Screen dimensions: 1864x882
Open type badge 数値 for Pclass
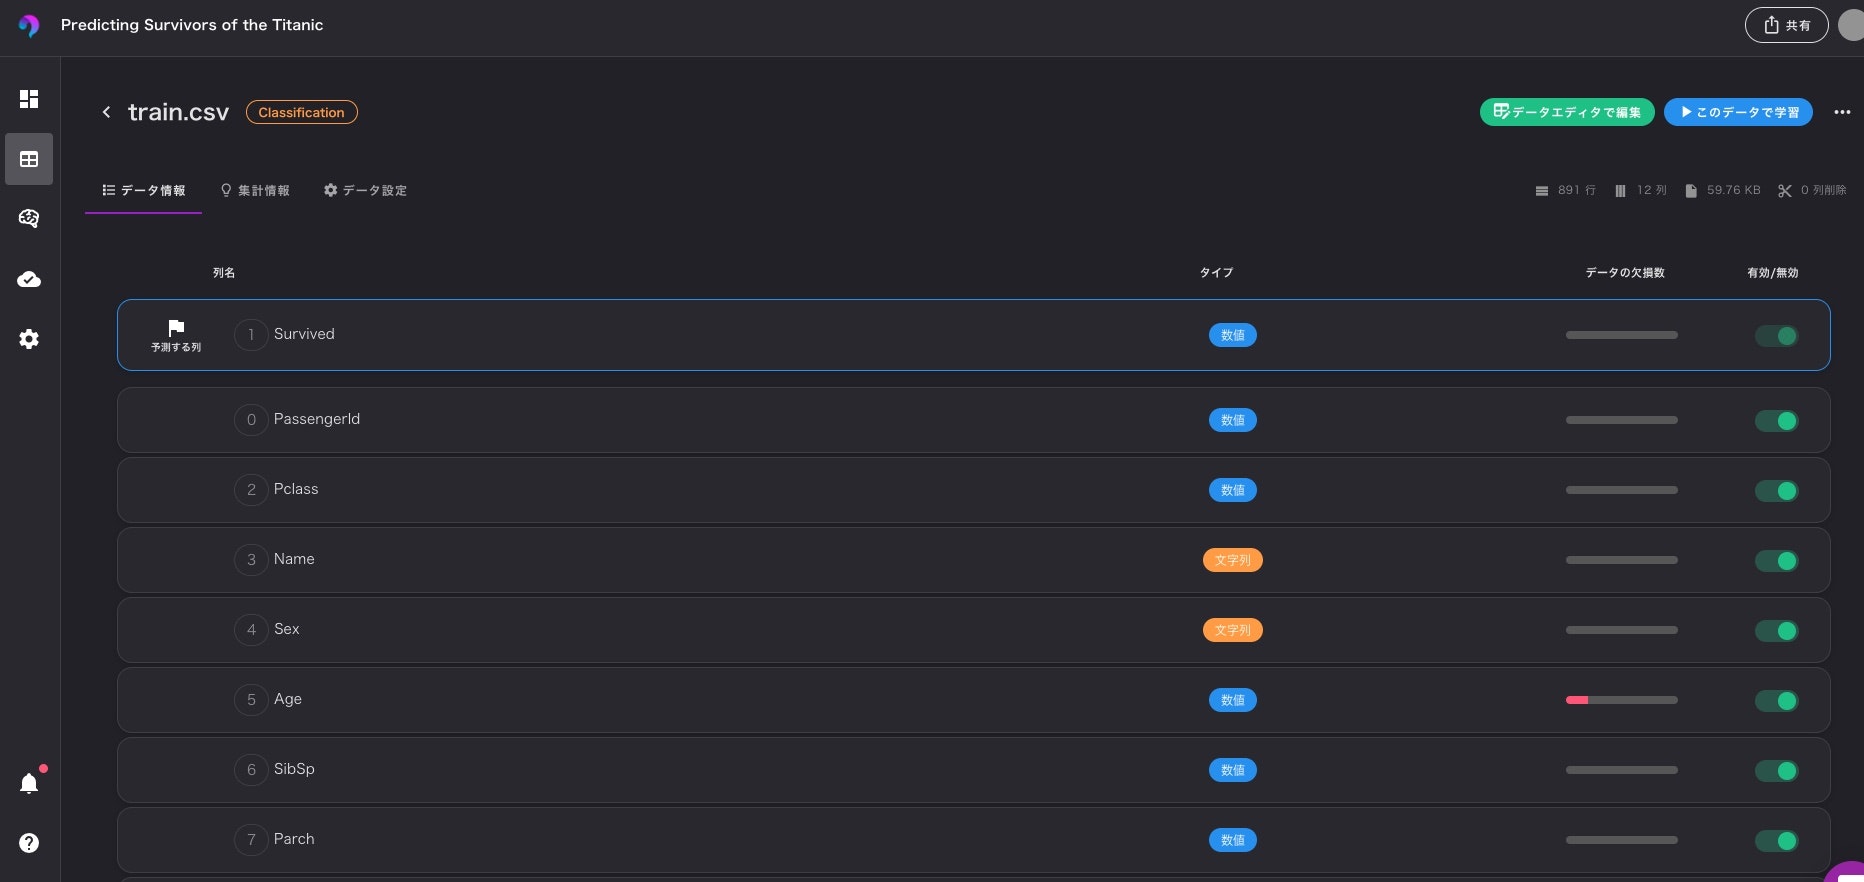(1232, 490)
